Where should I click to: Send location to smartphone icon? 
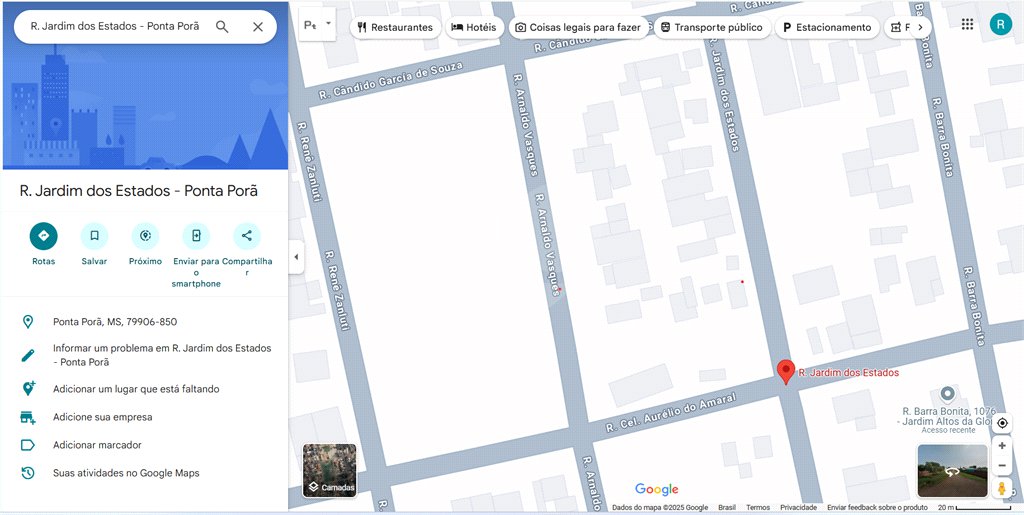[x=196, y=236]
